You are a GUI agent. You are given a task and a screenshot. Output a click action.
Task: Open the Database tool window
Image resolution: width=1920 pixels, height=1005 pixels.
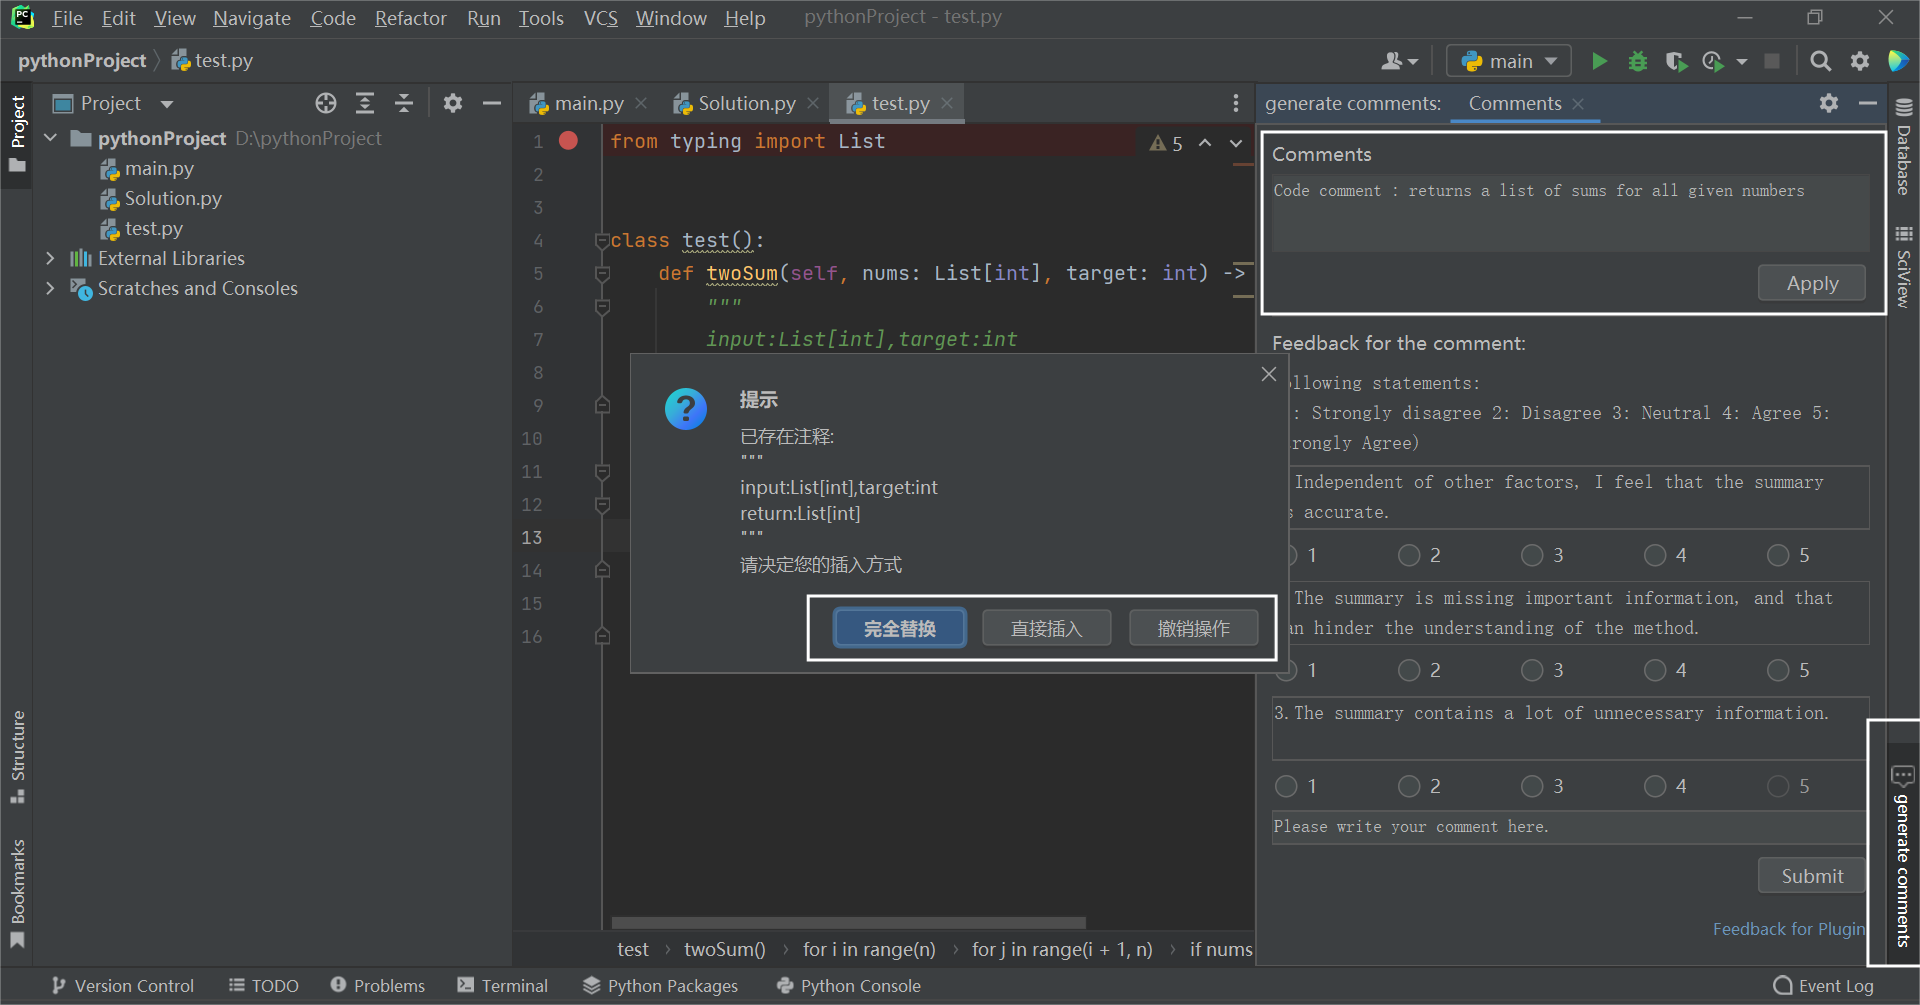point(1904,147)
